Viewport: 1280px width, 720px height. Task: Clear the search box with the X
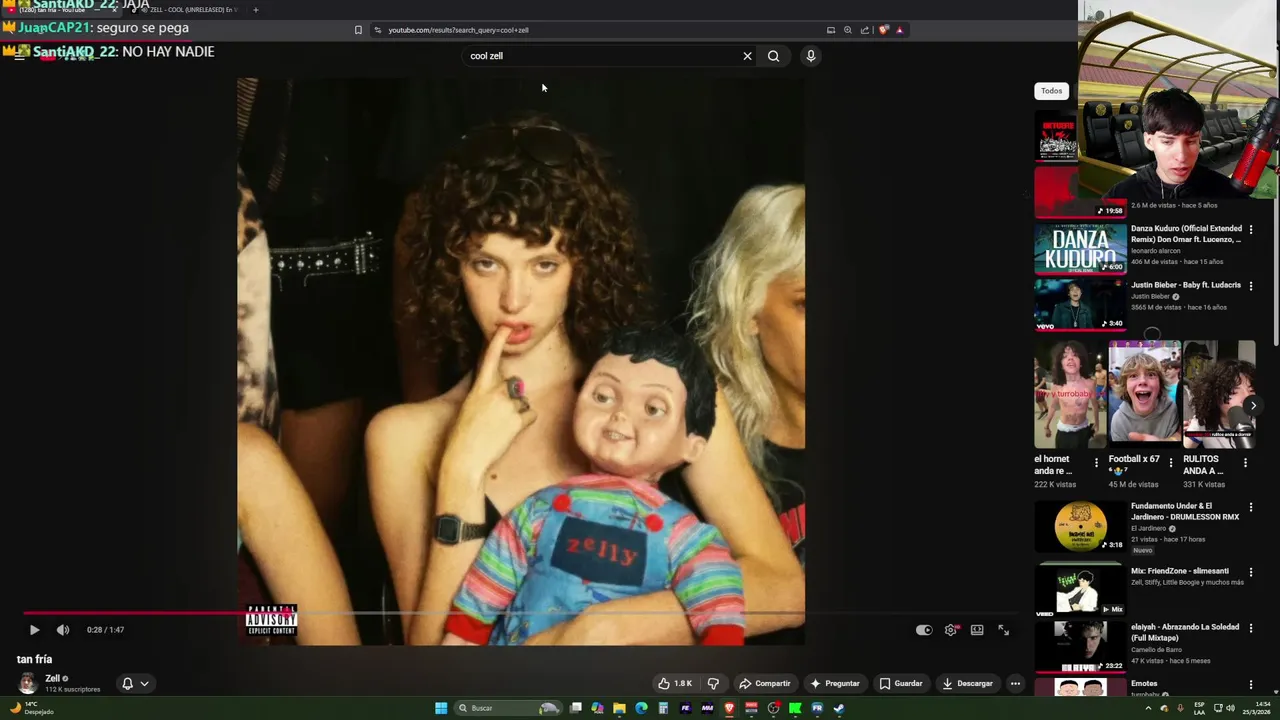(x=747, y=56)
